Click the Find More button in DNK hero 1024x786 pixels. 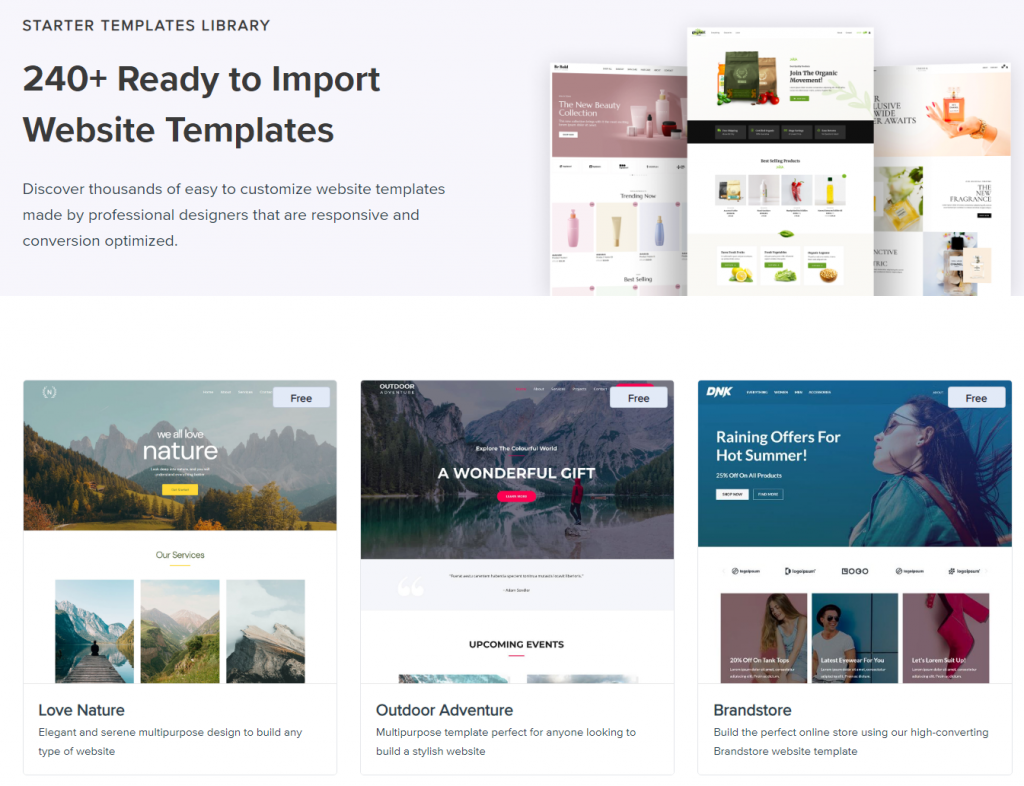[x=768, y=494]
